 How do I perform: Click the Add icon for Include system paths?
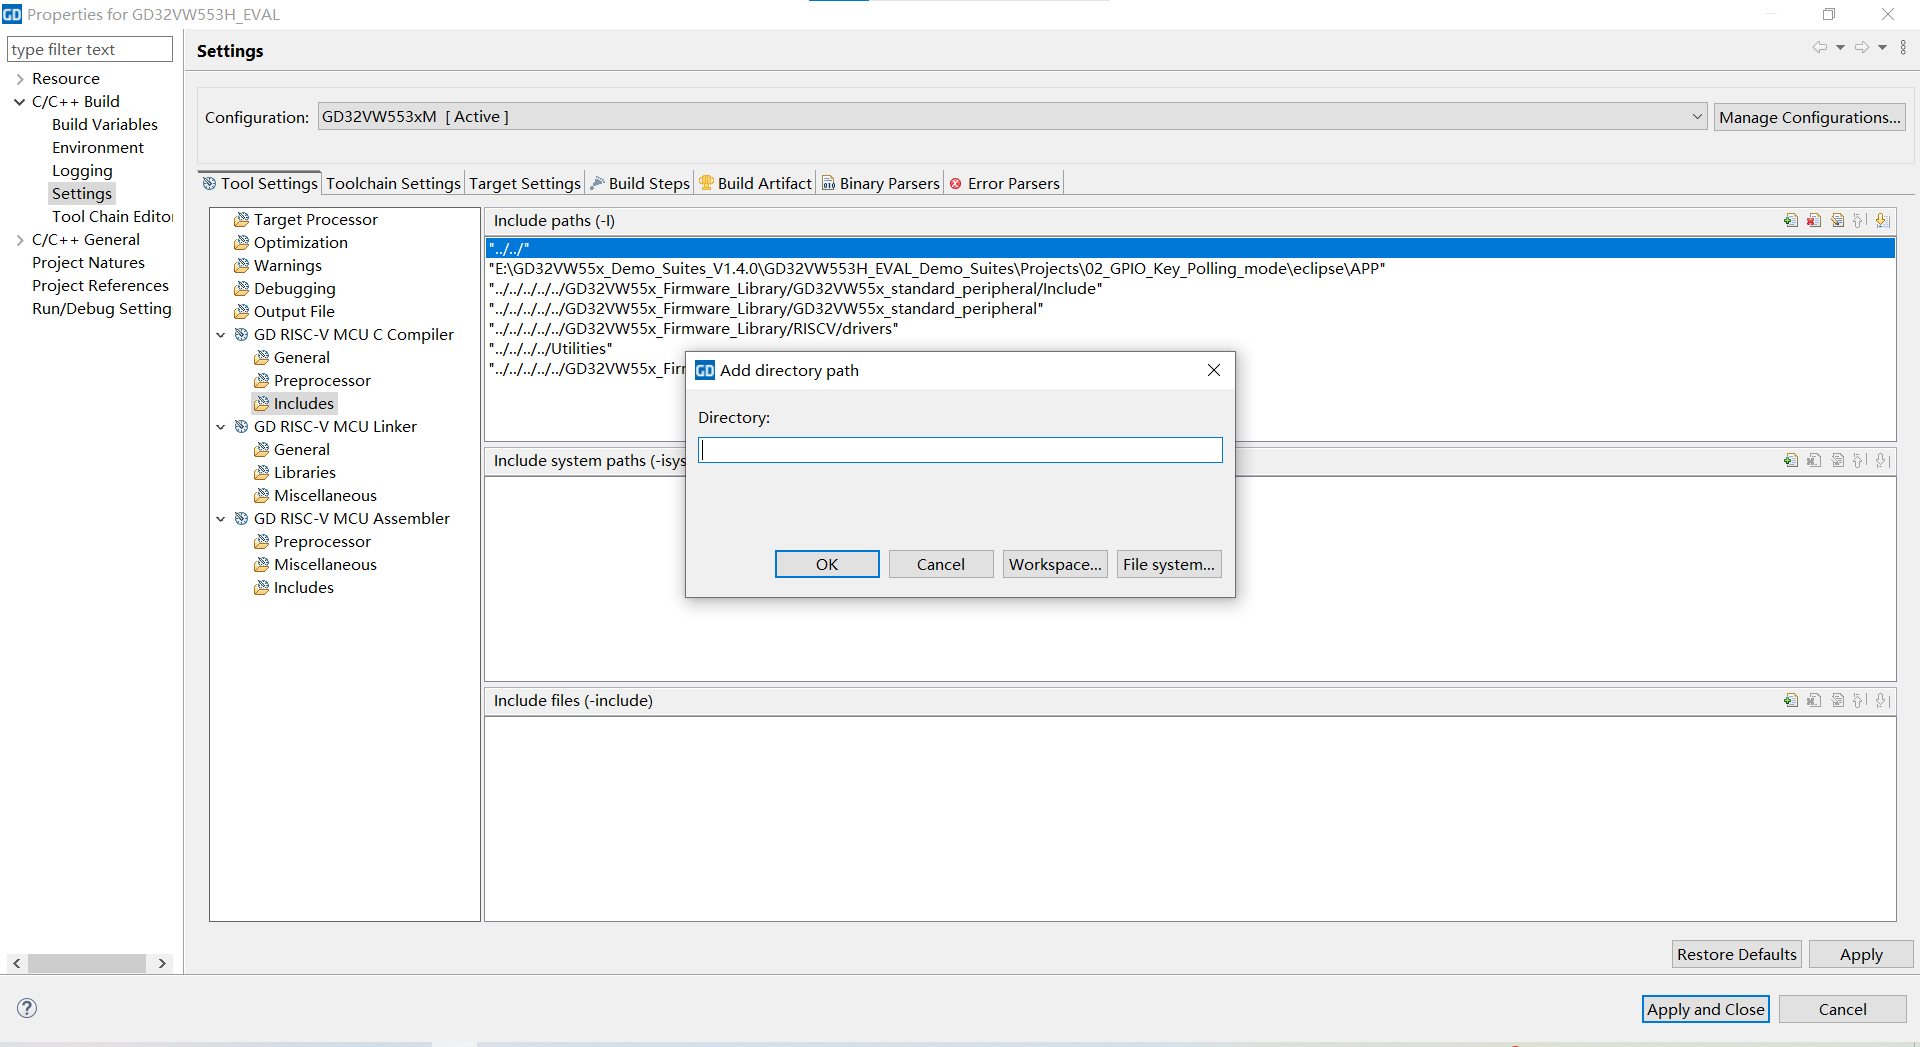(1790, 461)
